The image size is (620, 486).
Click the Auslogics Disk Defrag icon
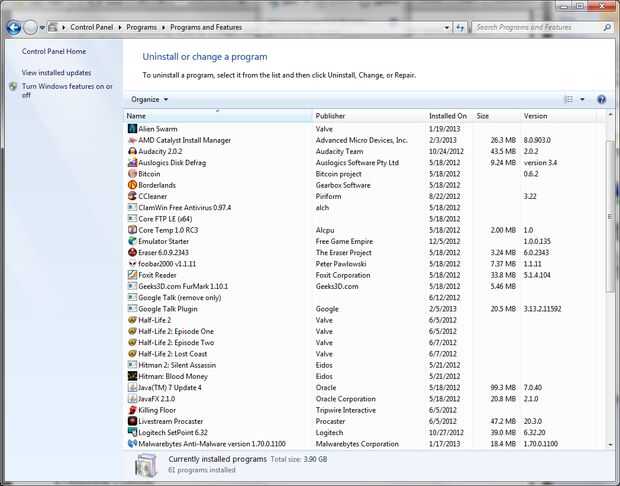132,163
